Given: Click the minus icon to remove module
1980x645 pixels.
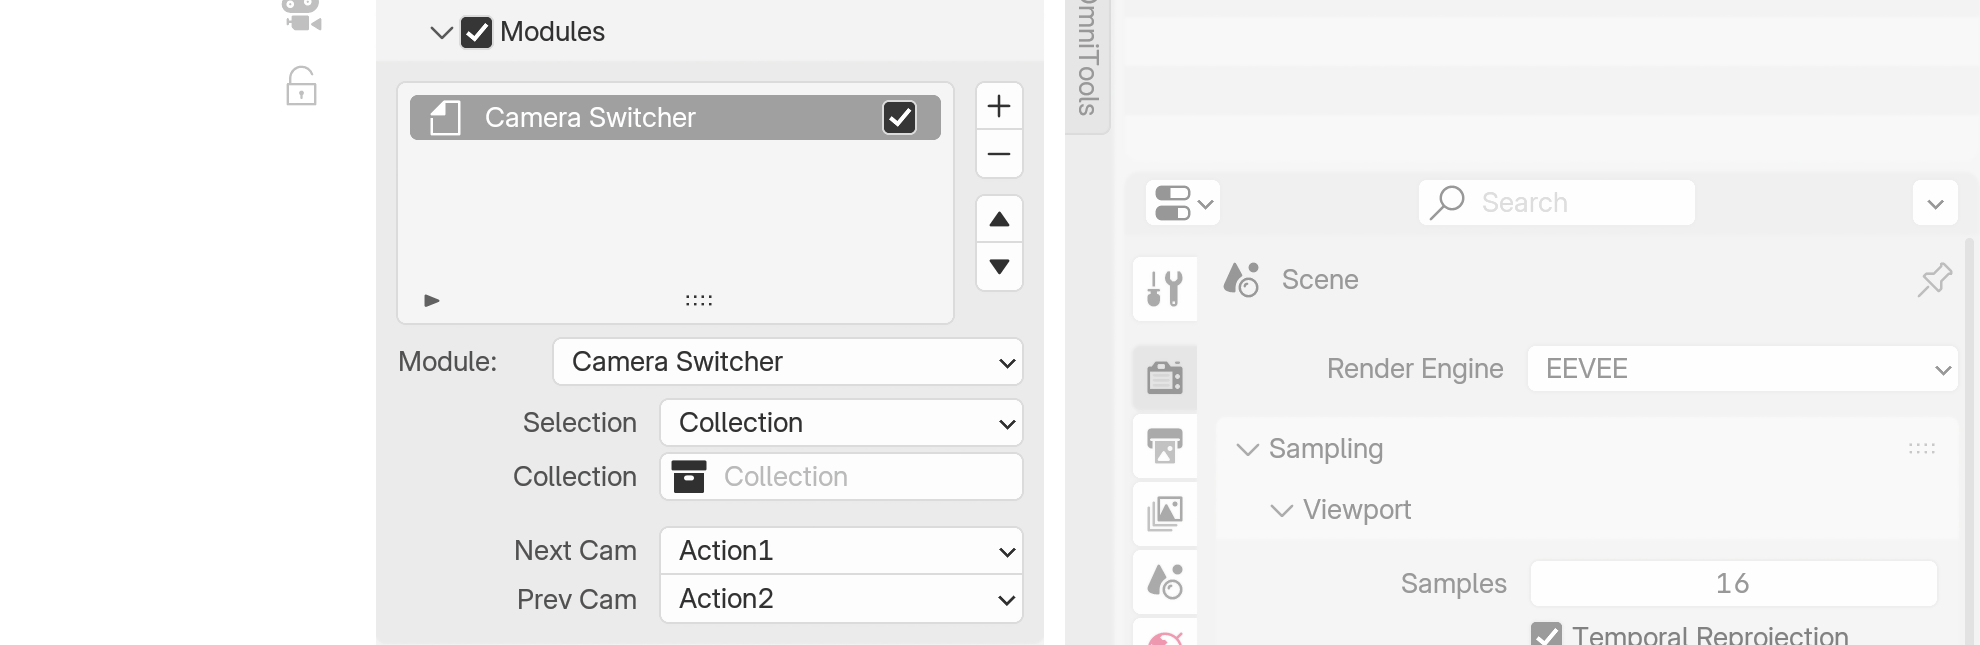Looking at the screenshot, I should (998, 154).
